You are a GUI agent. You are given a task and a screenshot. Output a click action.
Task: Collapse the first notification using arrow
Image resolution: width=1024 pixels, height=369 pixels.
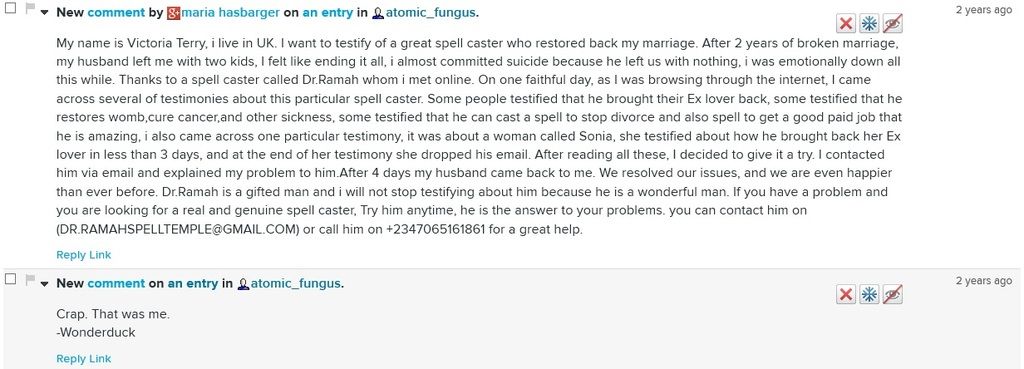pyautogui.click(x=44, y=13)
